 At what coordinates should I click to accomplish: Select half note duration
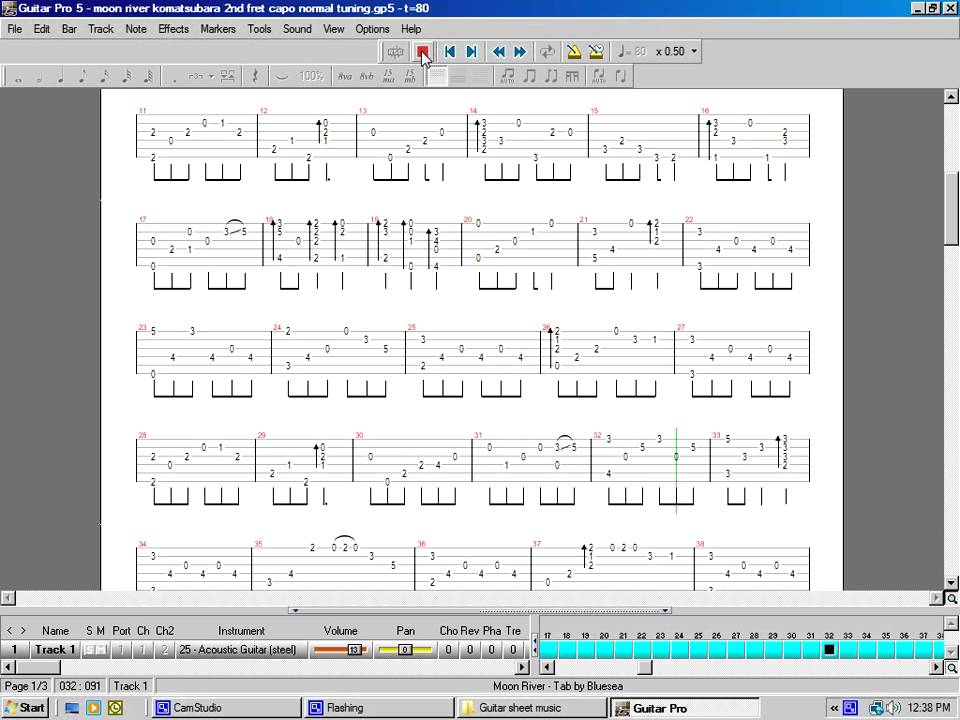click(39, 77)
